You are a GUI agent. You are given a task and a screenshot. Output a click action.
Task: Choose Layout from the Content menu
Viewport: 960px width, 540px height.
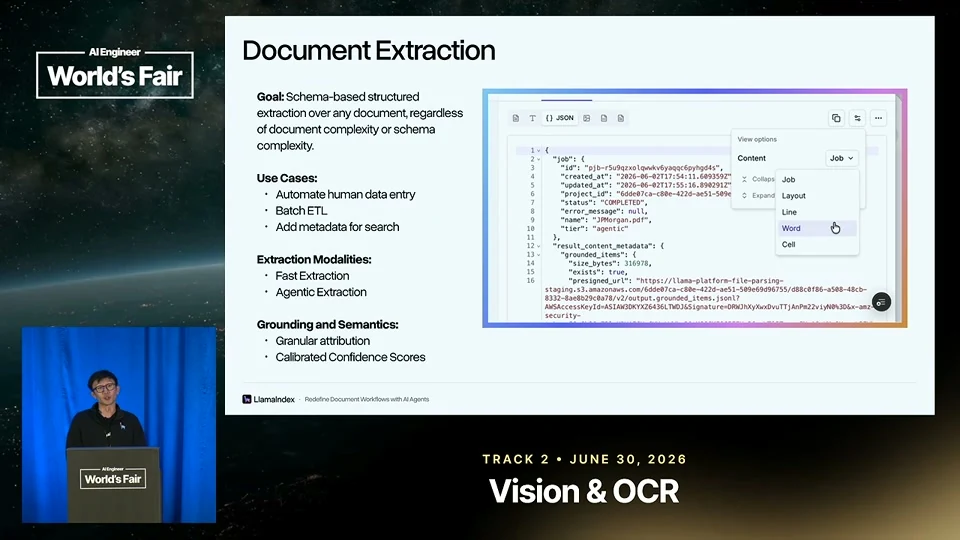click(x=817, y=196)
